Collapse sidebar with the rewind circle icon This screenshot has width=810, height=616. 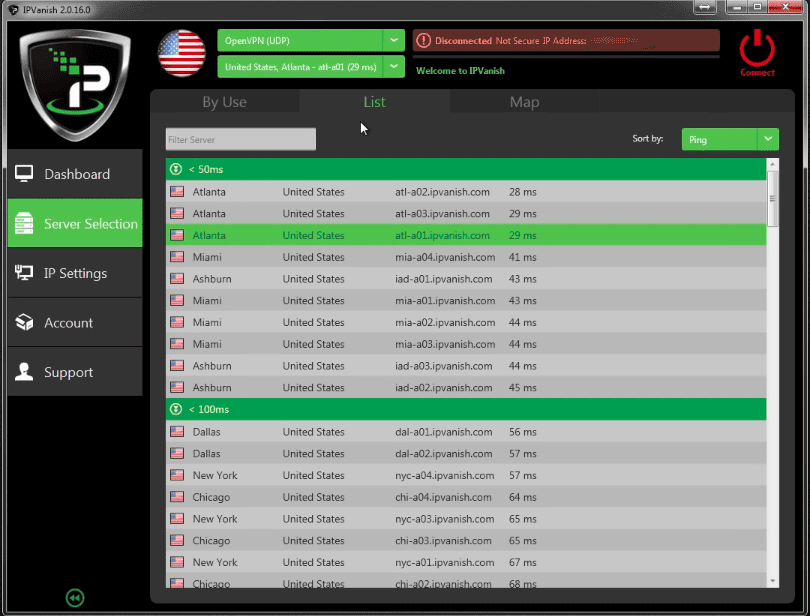pos(75,598)
